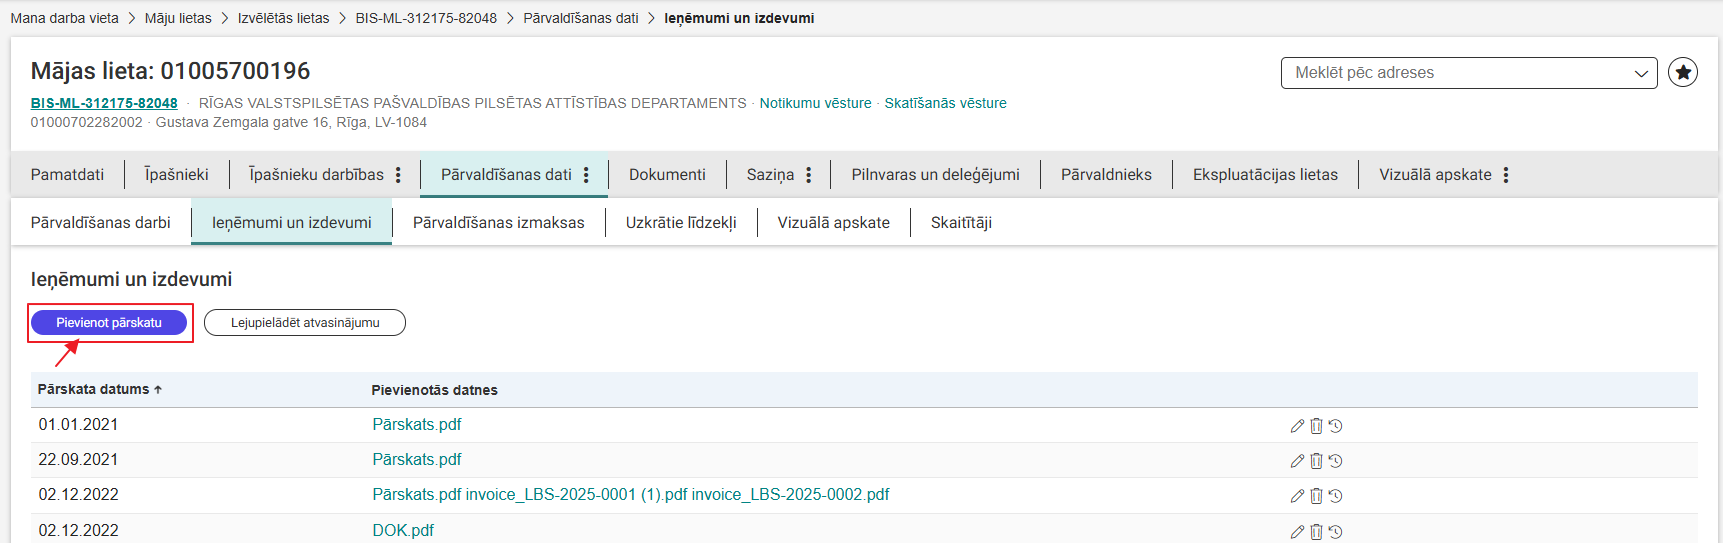The height and width of the screenshot is (543, 1723).
Task: Open the DOK.pdf attachment link
Action: [403, 531]
